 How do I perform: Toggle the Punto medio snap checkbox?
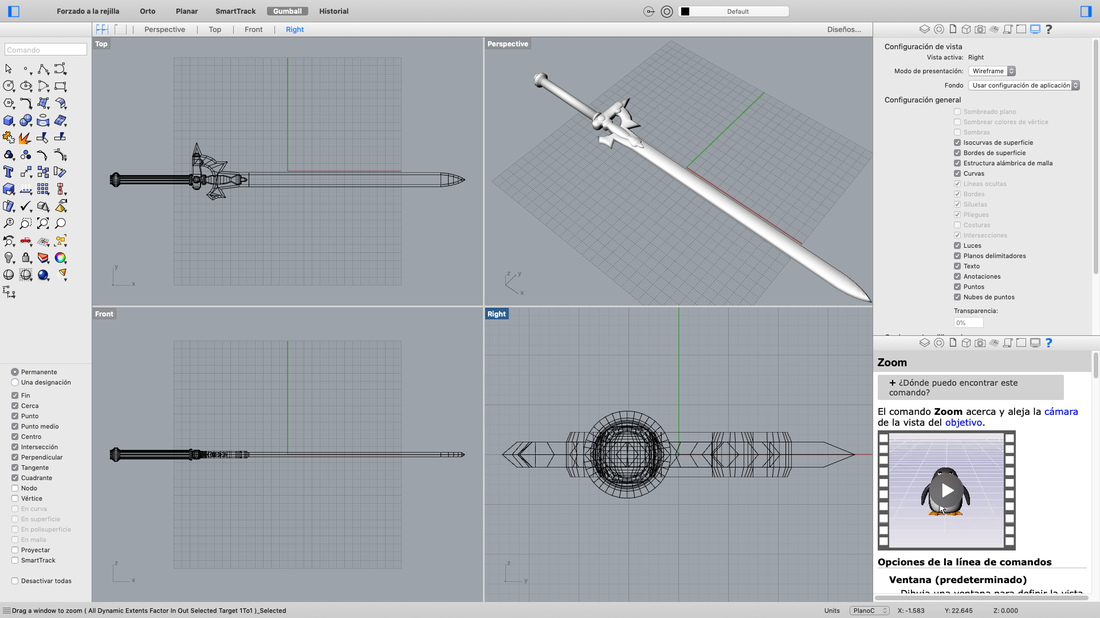(15, 426)
